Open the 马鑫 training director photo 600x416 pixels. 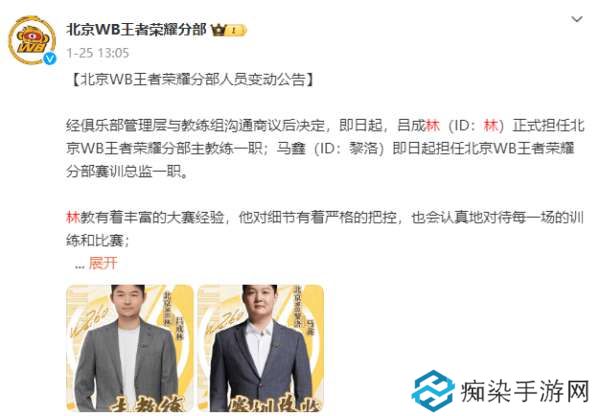point(261,347)
